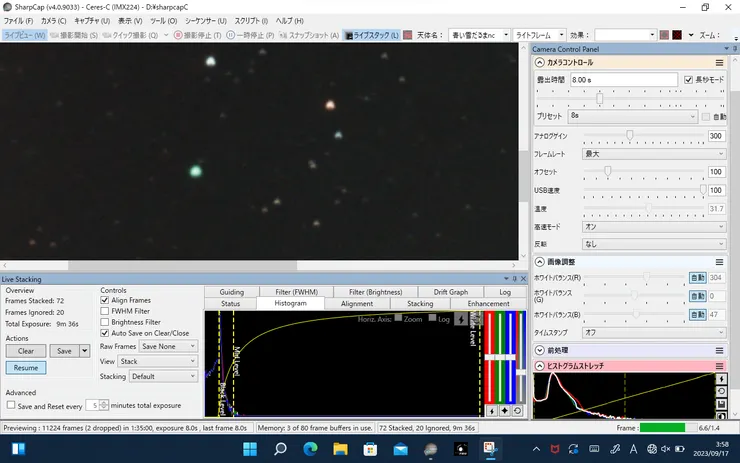
Task: Open Microsoft Edge from the taskbar
Action: 309,449
